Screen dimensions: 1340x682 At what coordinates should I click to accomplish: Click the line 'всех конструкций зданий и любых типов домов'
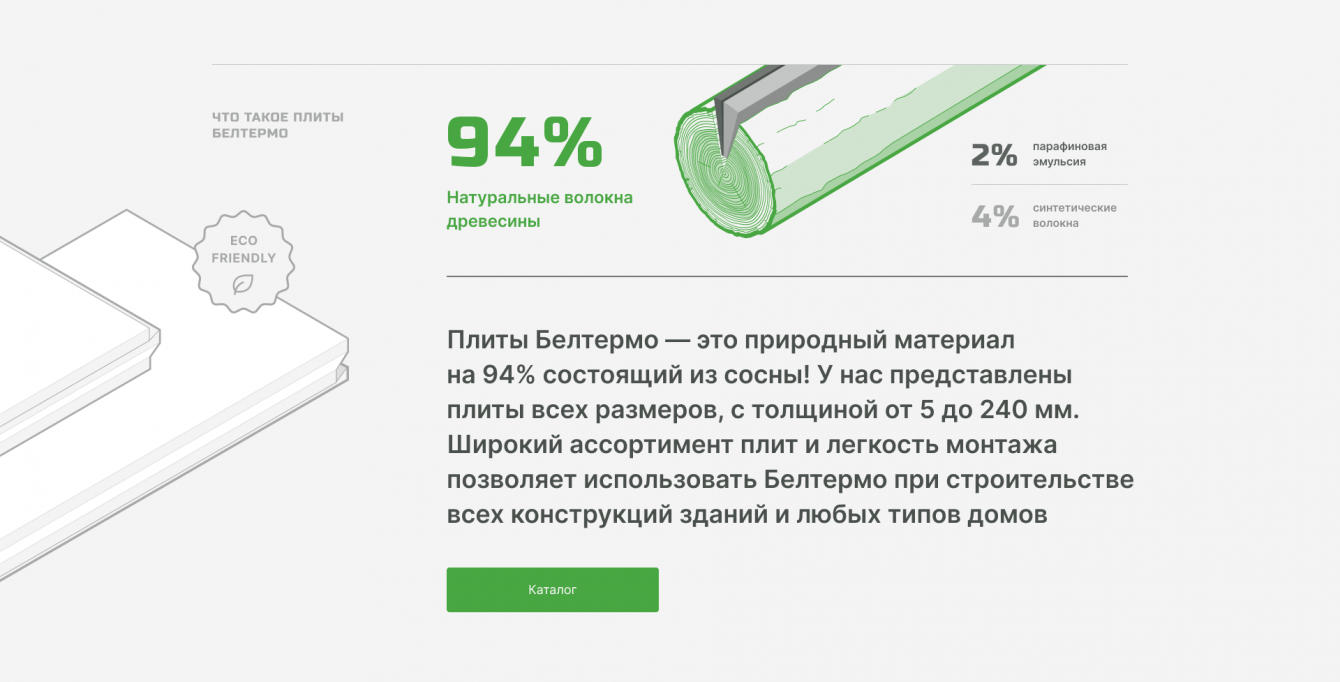[x=746, y=515]
